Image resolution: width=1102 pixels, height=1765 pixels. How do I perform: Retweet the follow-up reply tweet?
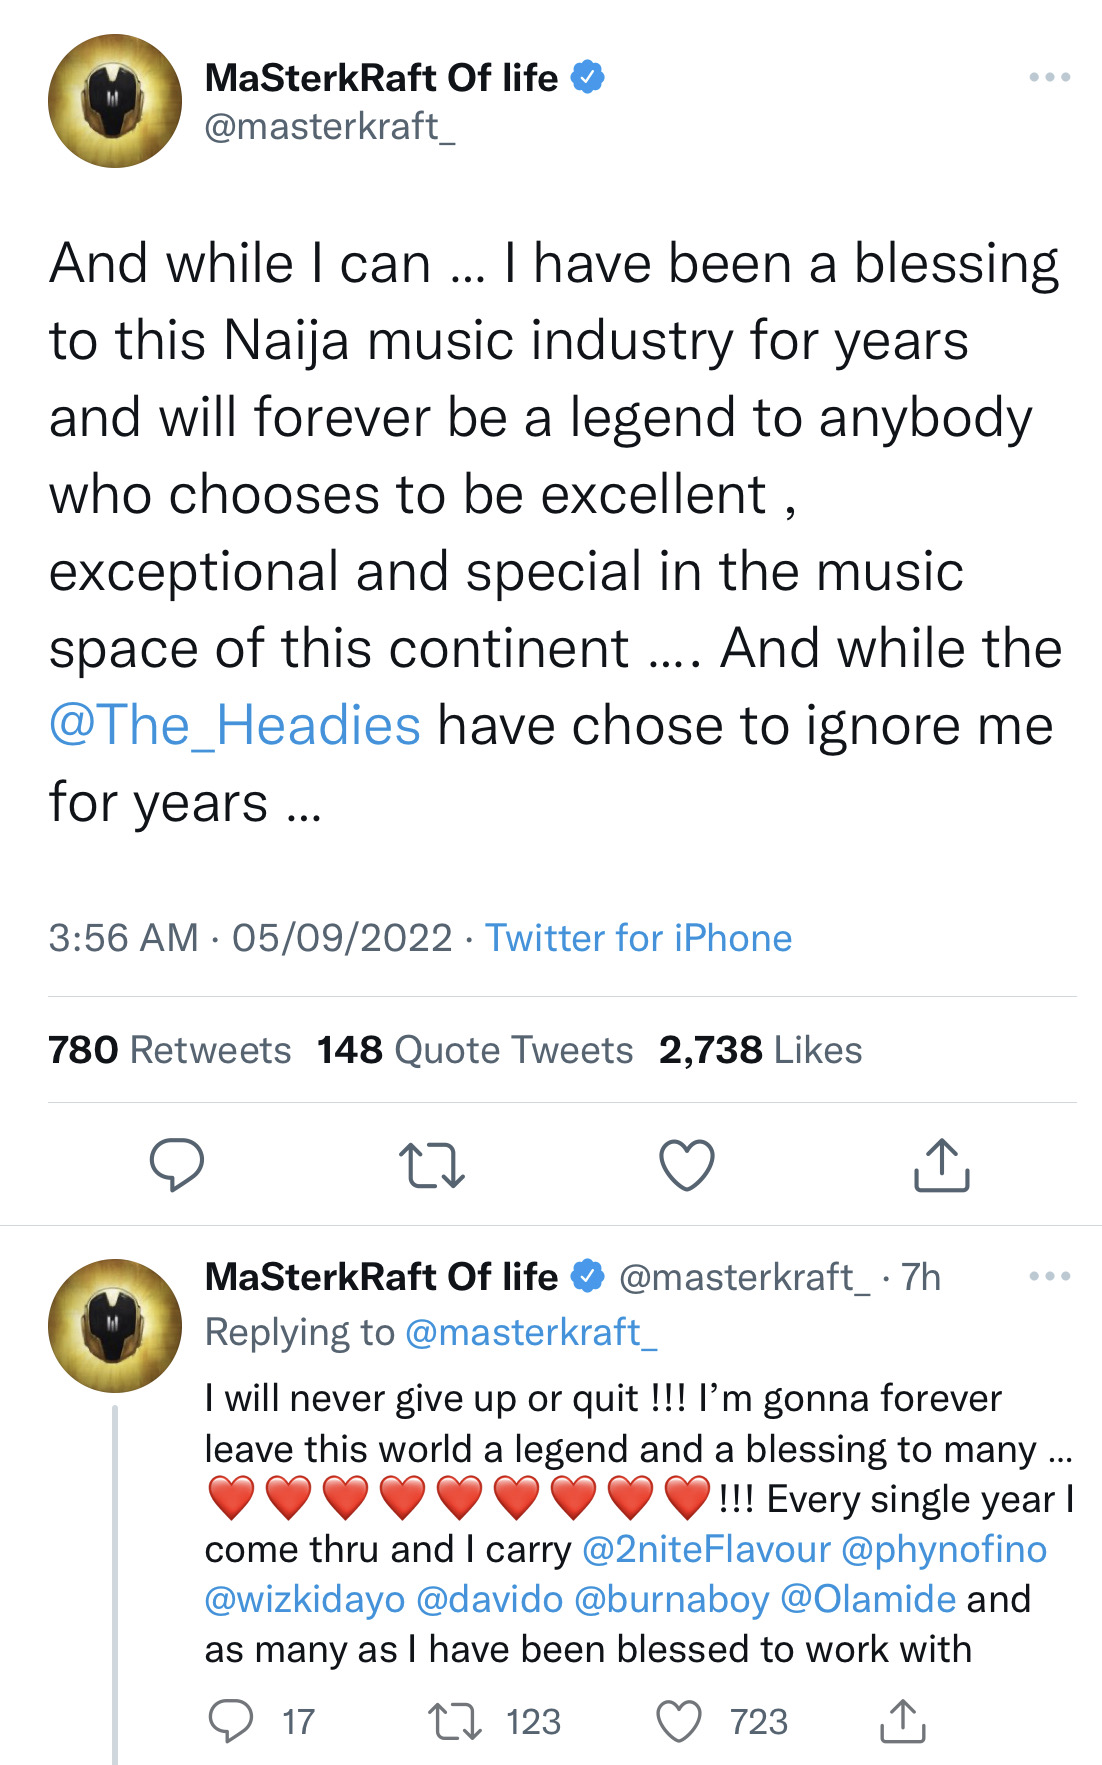pos(455,1721)
